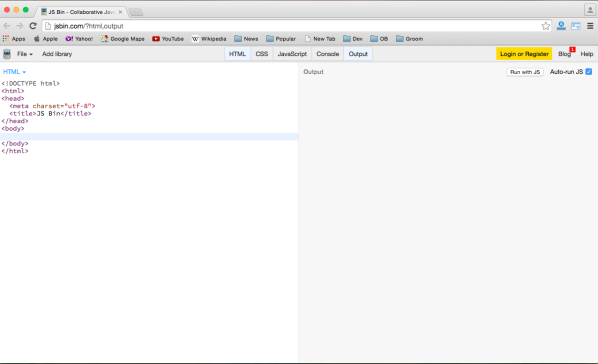The width and height of the screenshot is (598, 364).
Task: Toggle the Console panel
Action: 328,54
